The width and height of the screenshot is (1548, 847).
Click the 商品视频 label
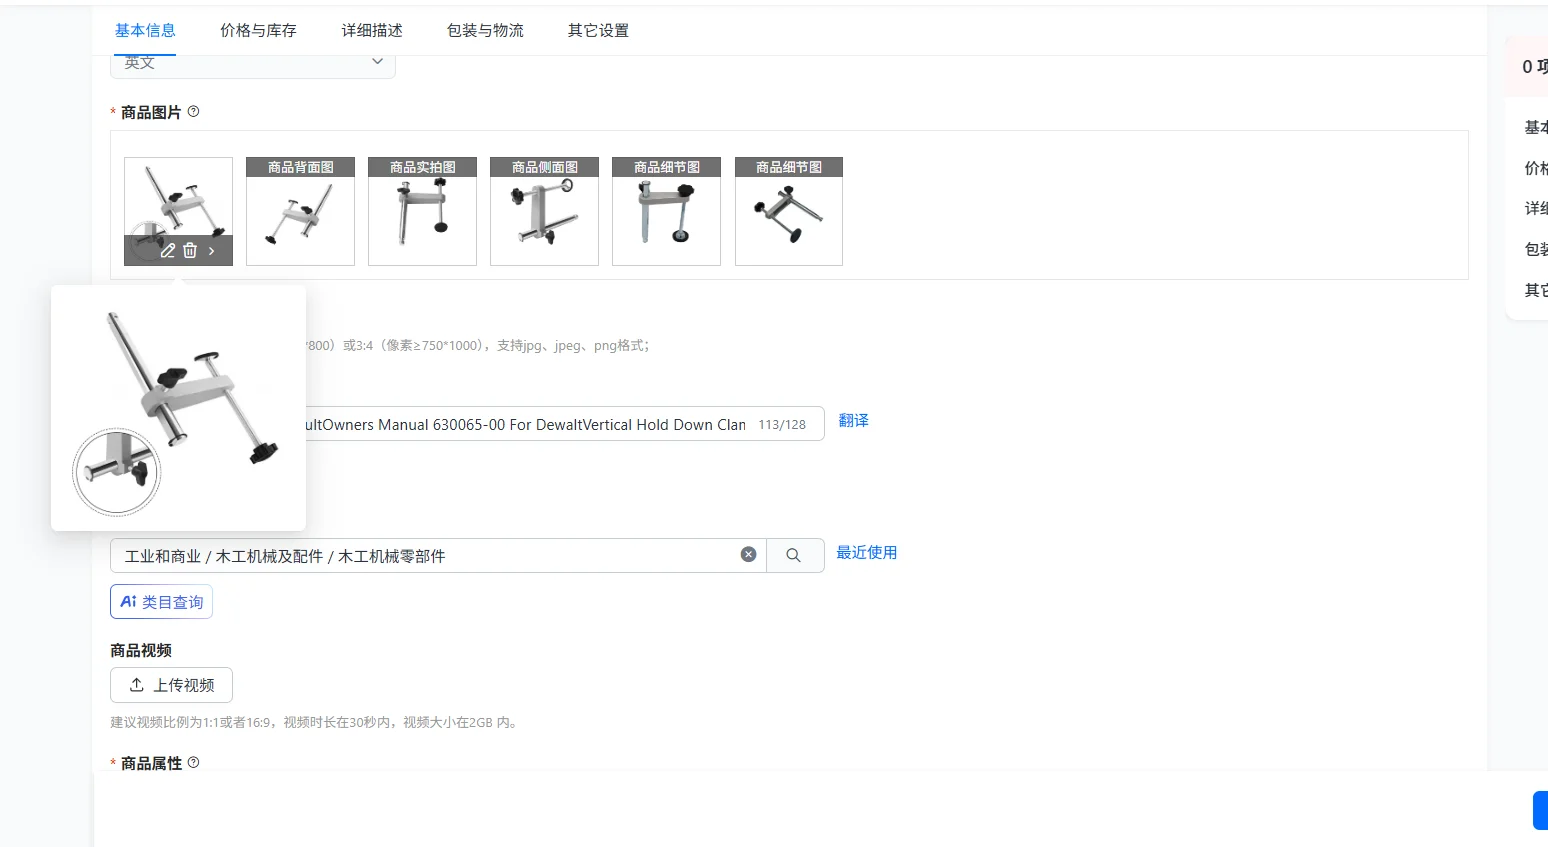(x=141, y=650)
